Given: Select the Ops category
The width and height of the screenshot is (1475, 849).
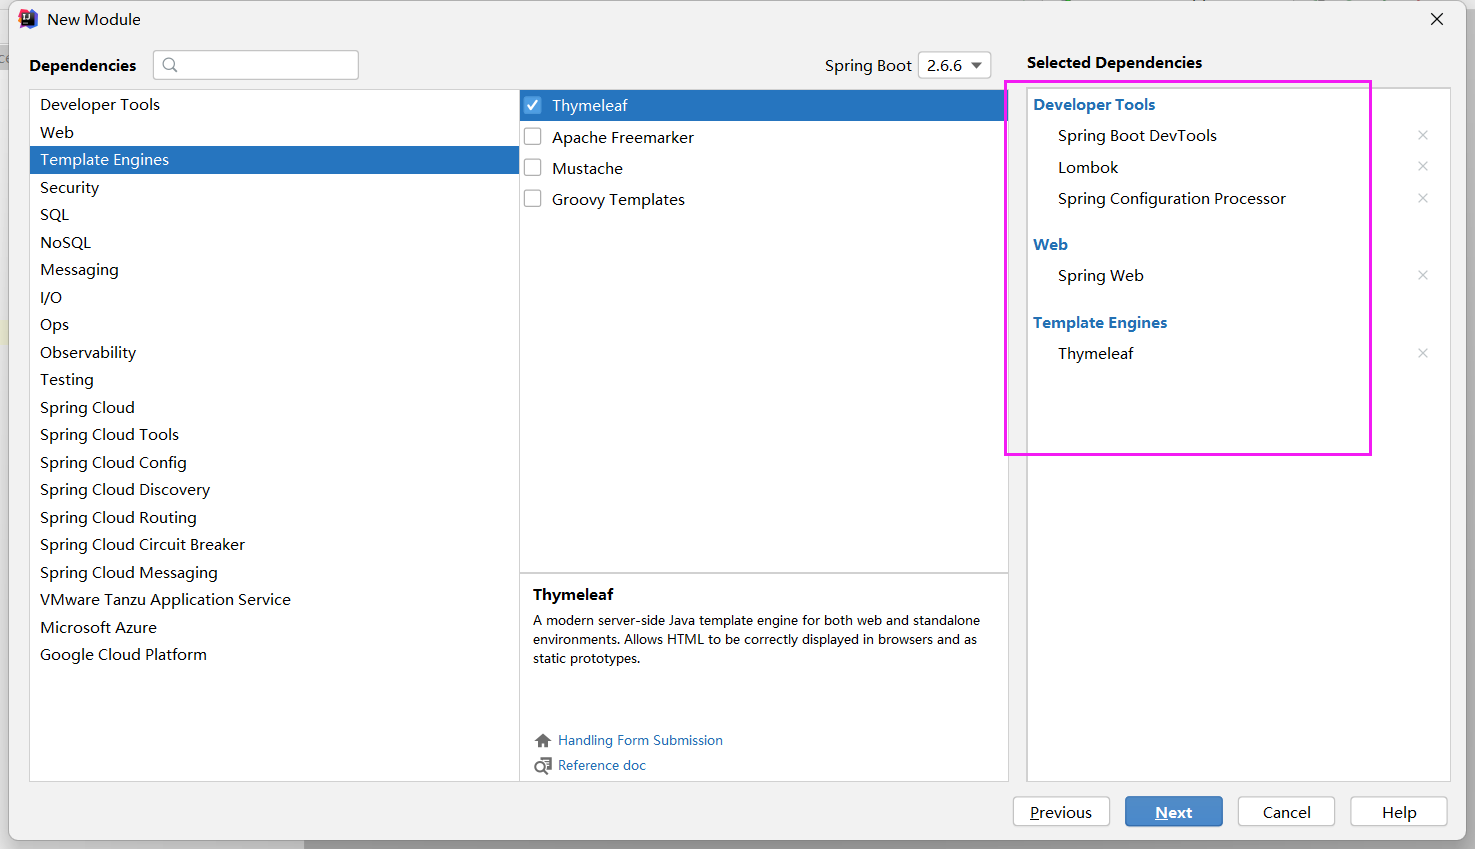Looking at the screenshot, I should coord(274,325).
